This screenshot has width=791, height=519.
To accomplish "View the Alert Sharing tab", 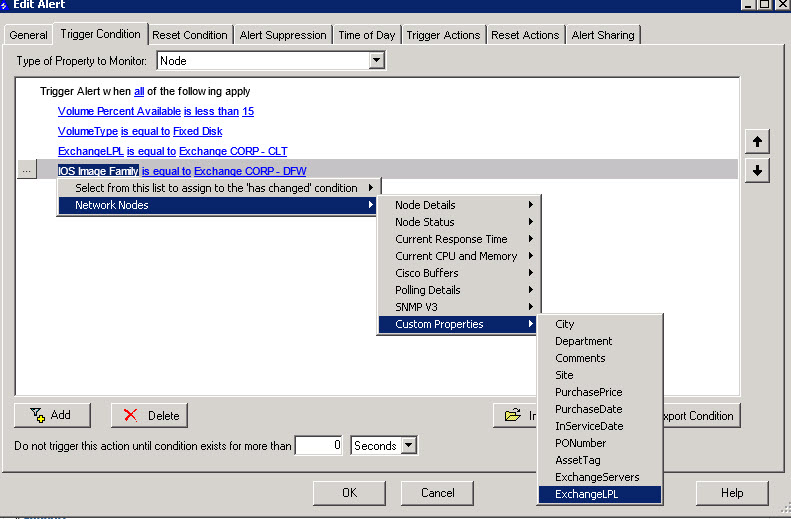I will (x=603, y=35).
